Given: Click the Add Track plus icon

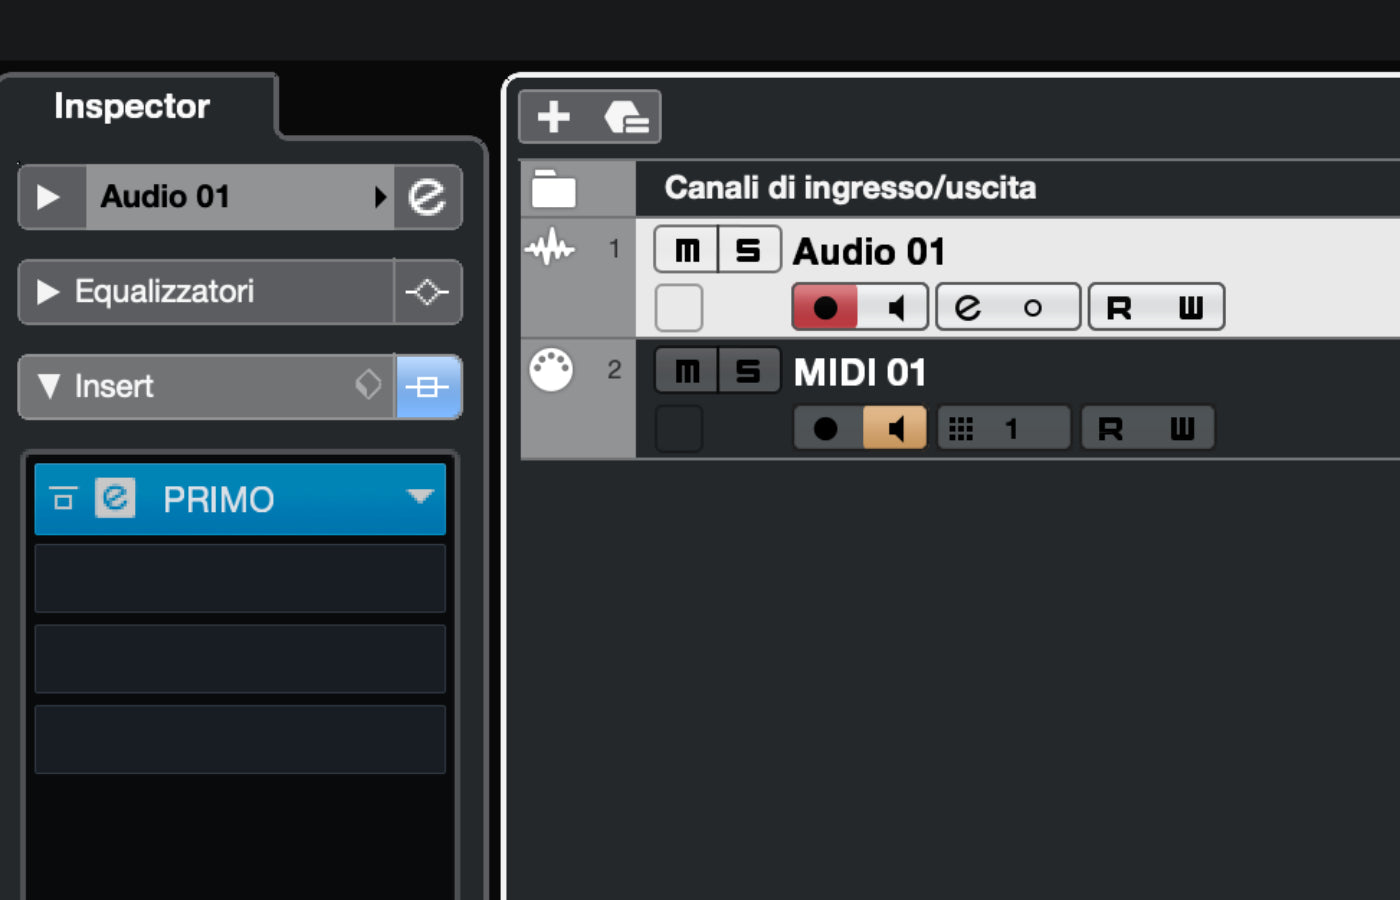Looking at the screenshot, I should tap(553, 117).
